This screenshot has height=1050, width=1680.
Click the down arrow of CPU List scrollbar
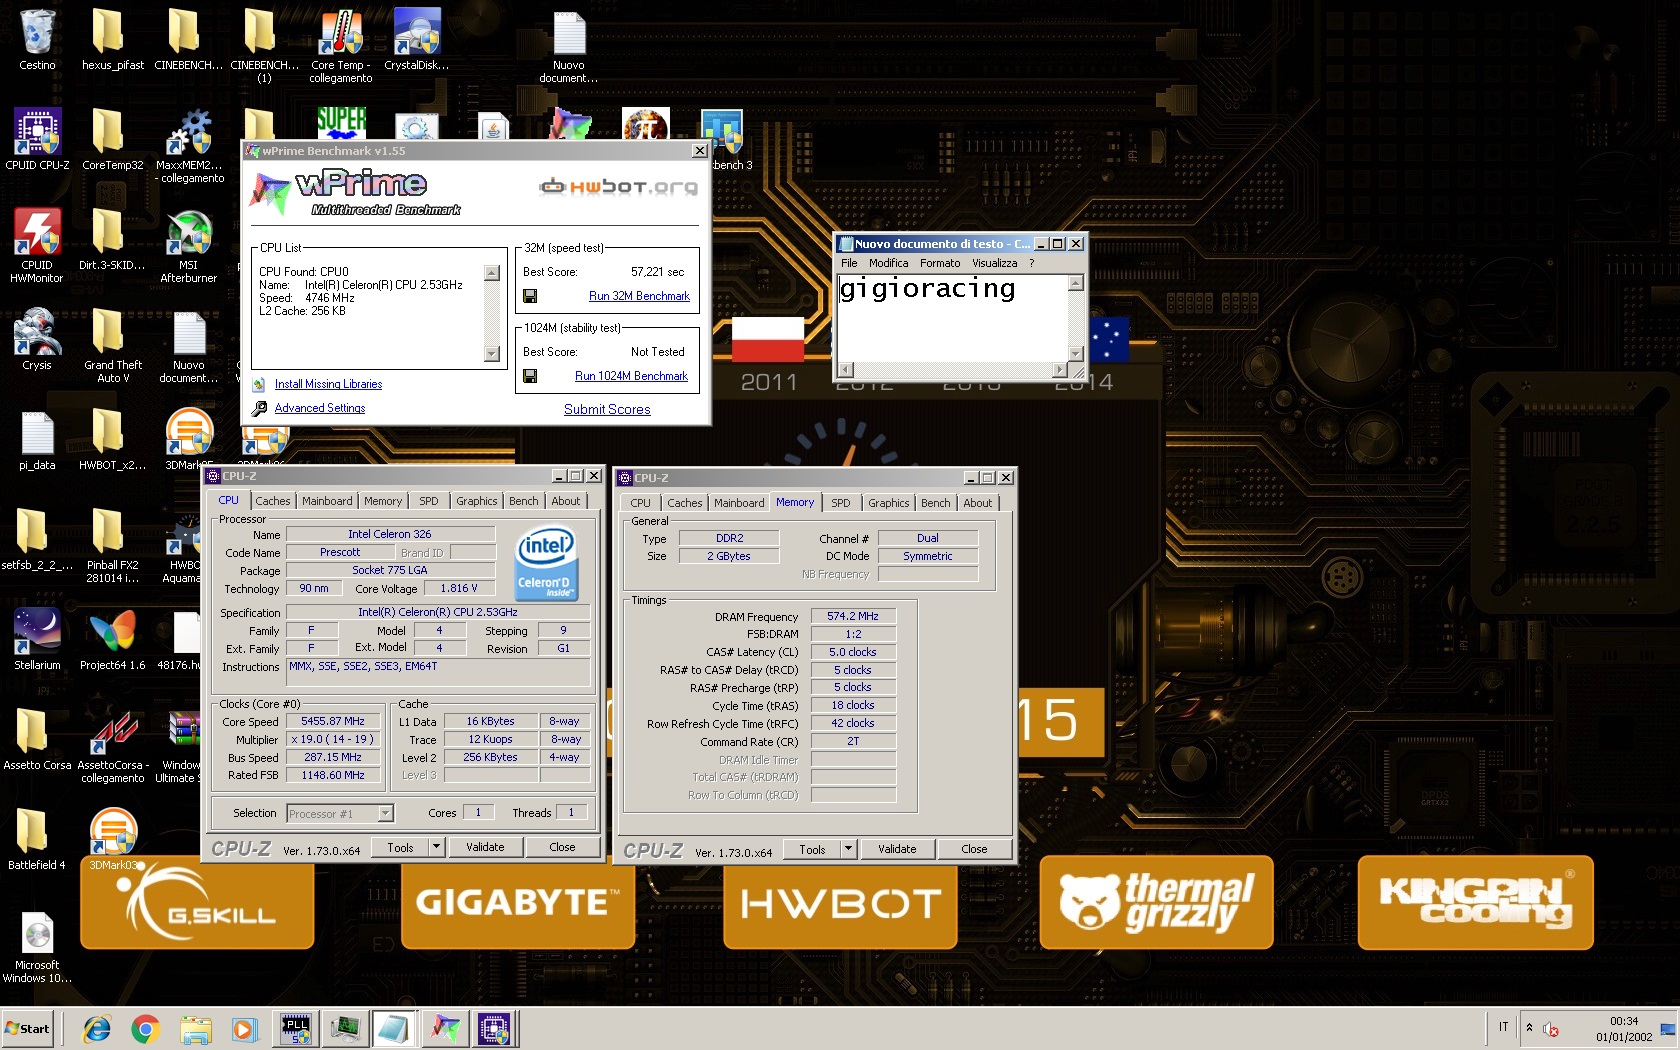coord(491,353)
